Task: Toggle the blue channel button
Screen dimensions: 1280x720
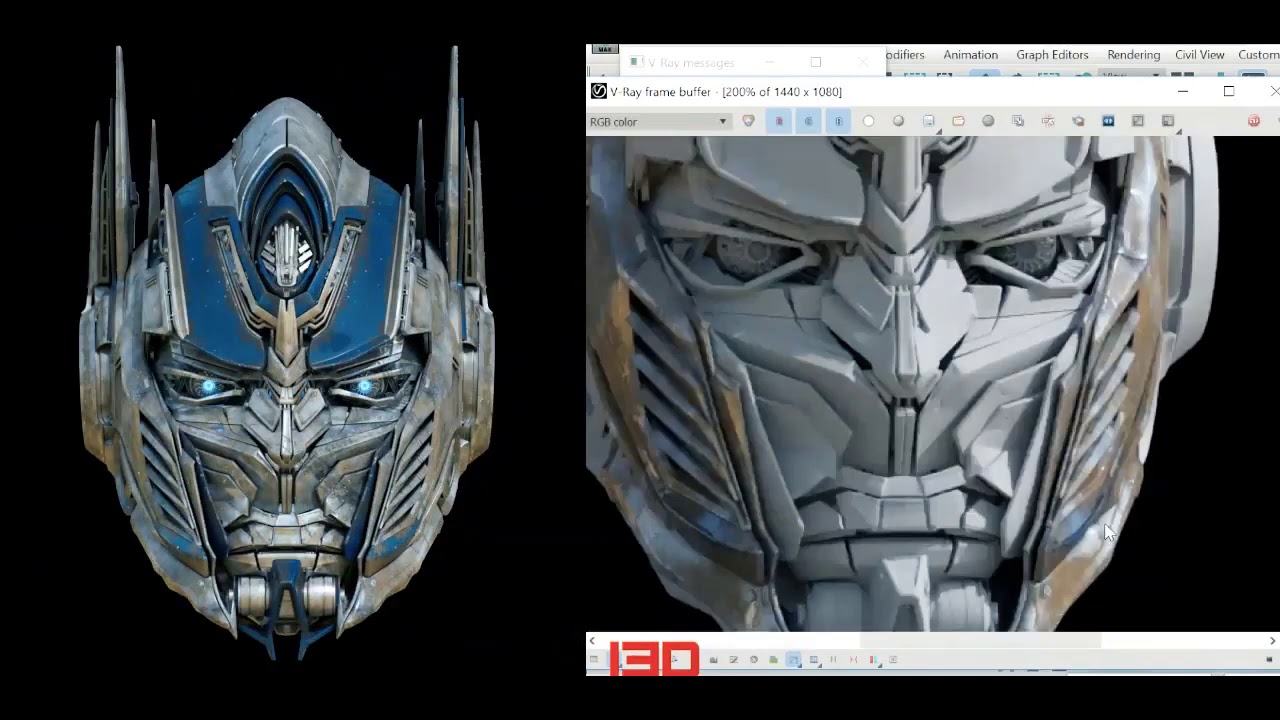Action: [x=839, y=121]
